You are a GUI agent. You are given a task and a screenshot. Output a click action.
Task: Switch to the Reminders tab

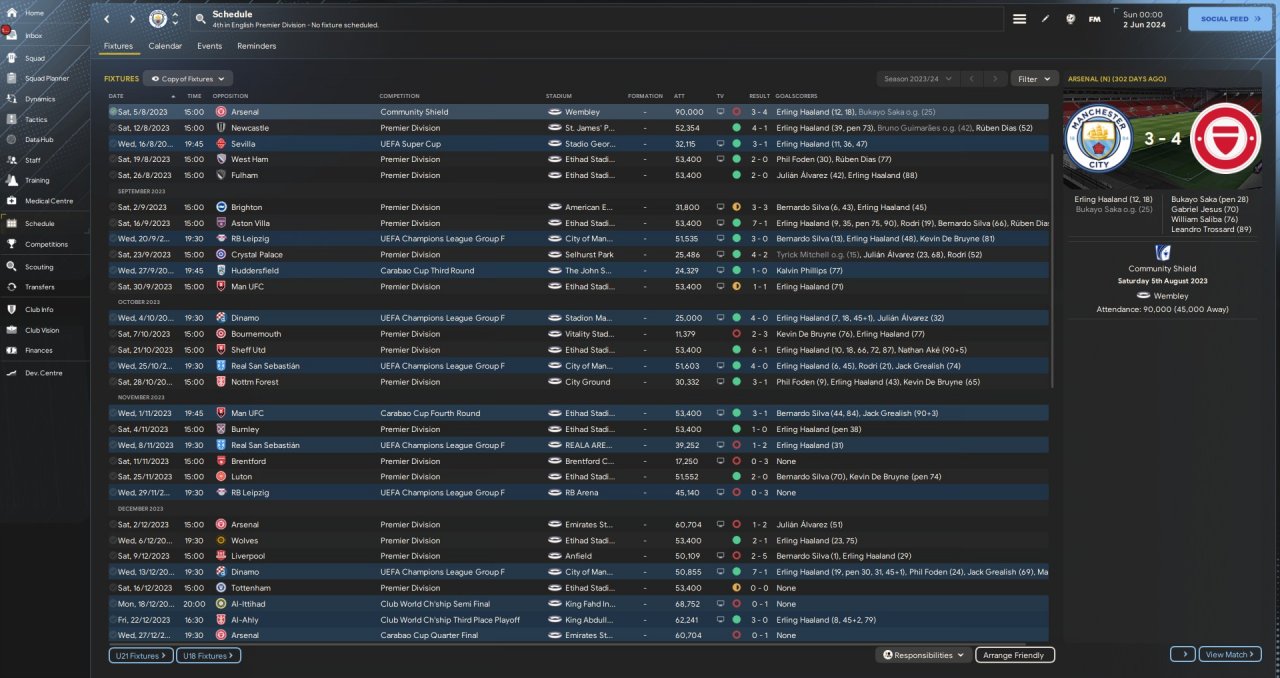[x=257, y=46]
